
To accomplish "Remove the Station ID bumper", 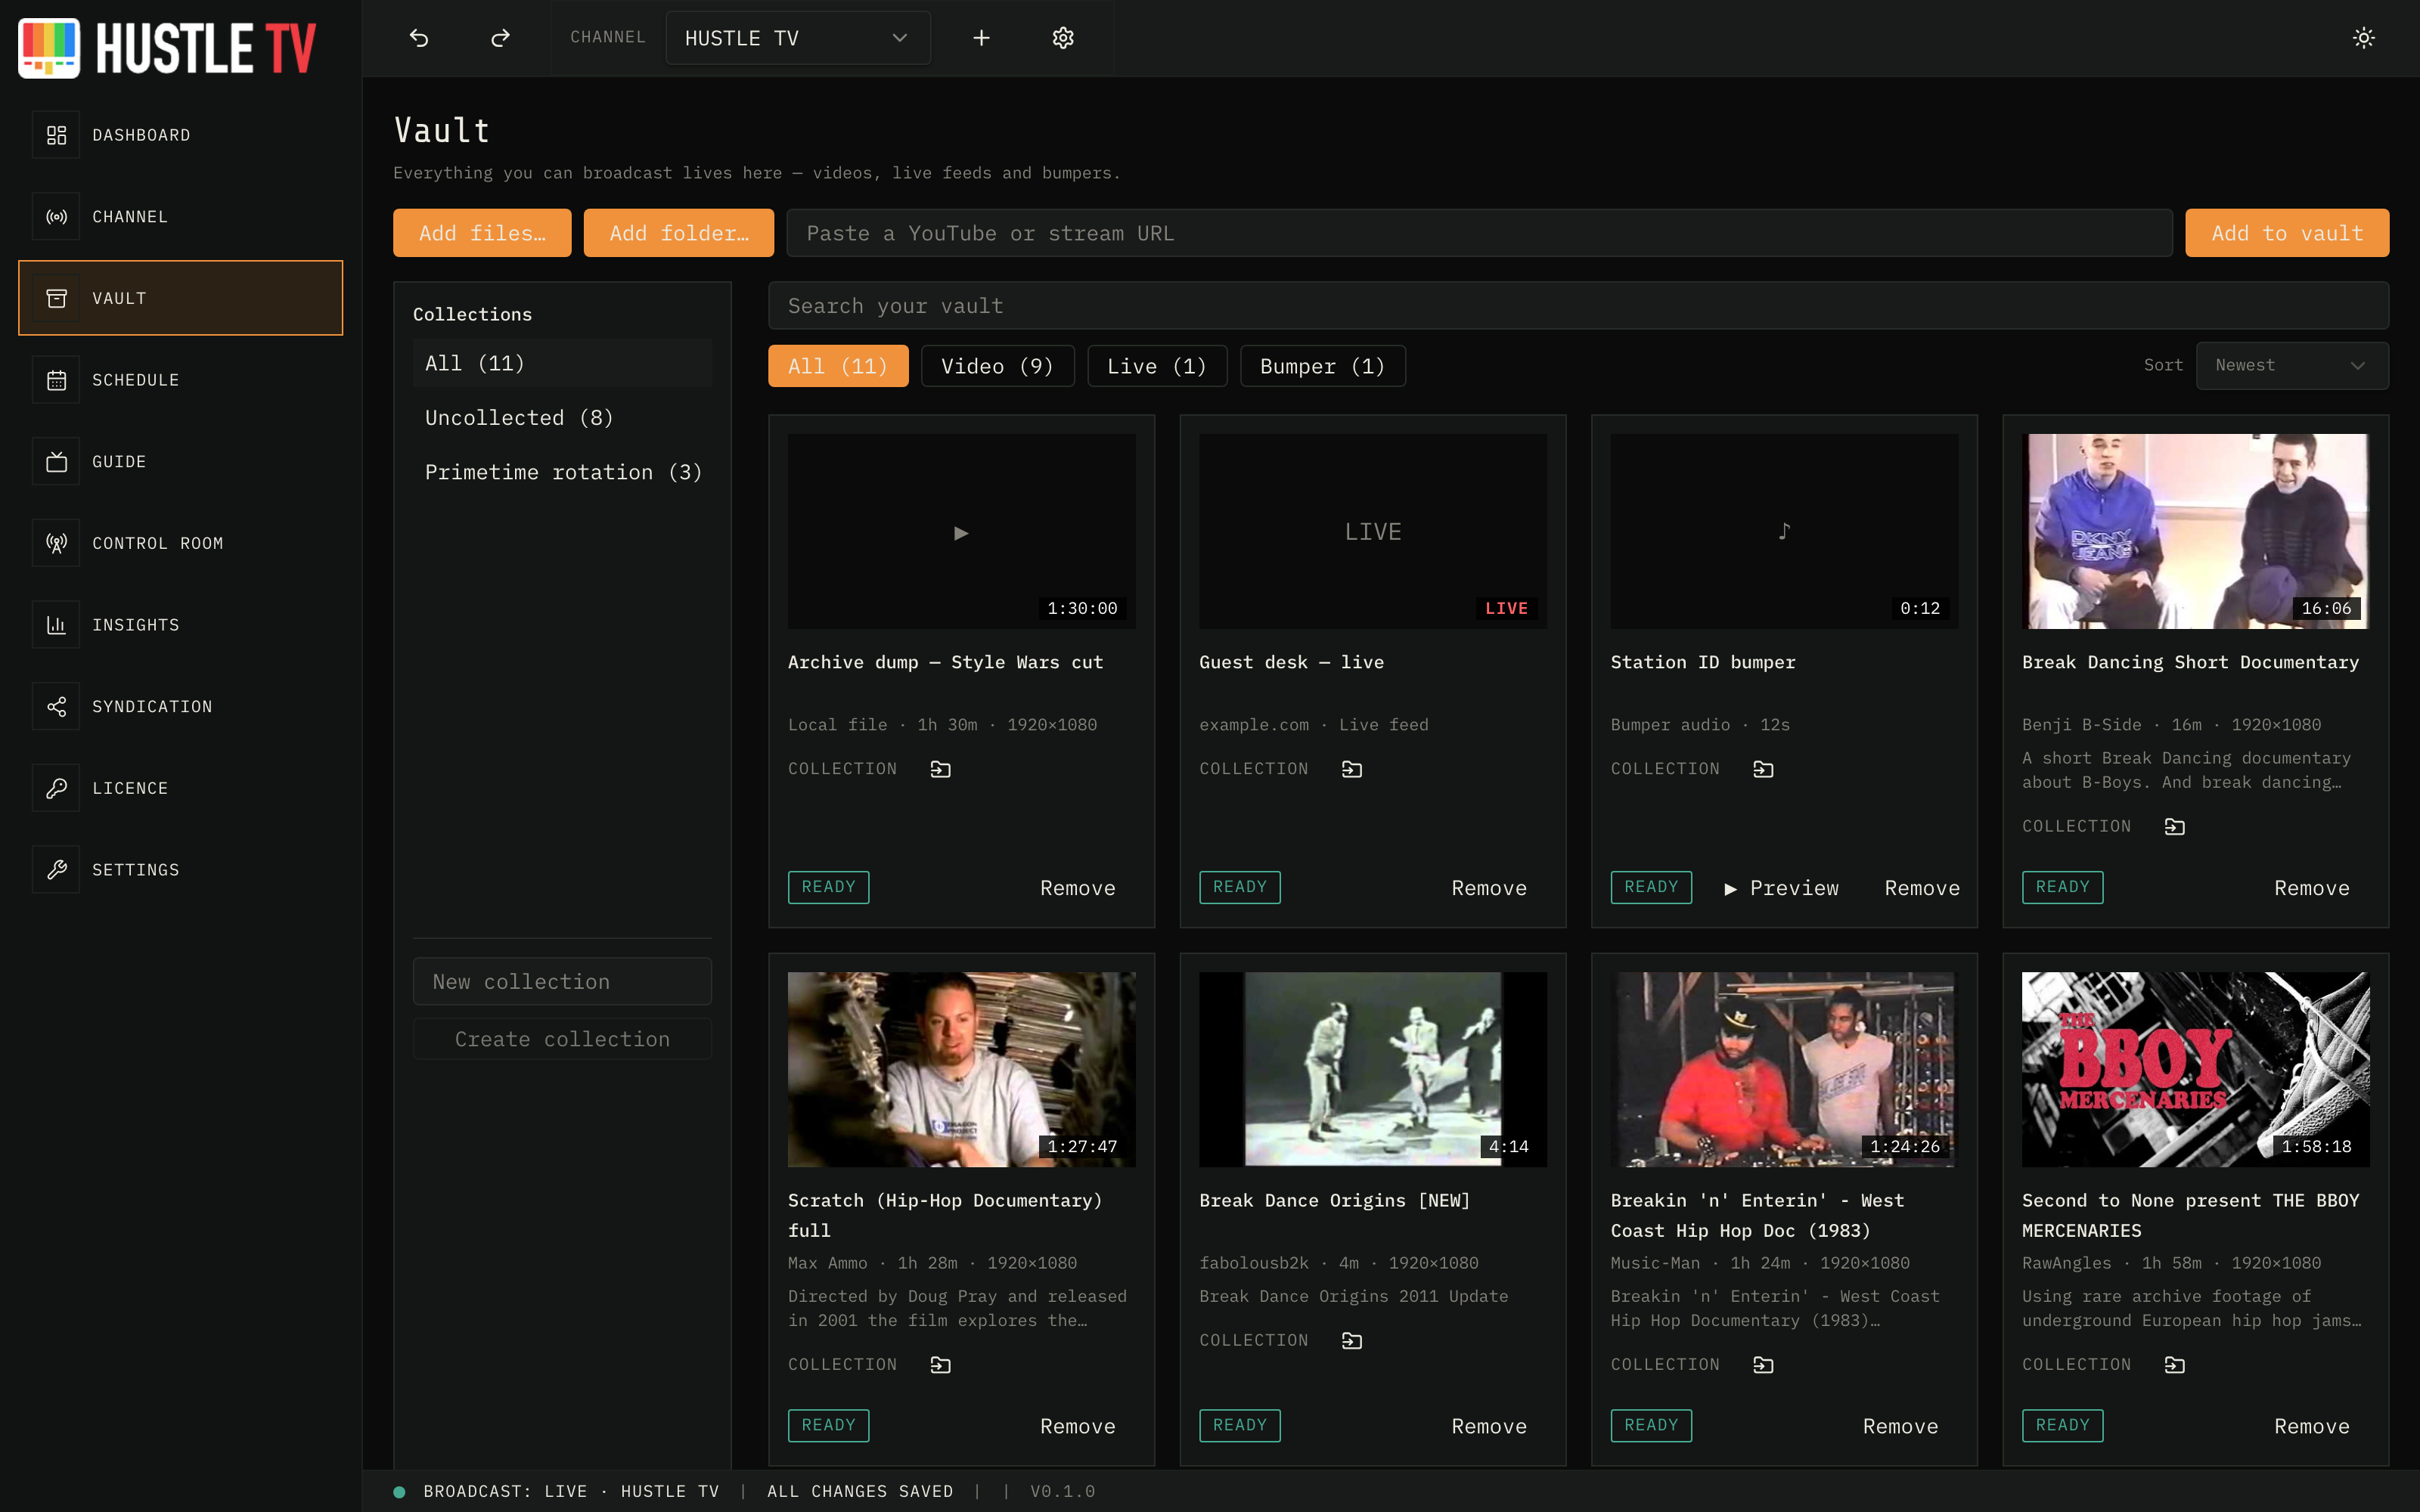I will pyautogui.click(x=1921, y=888).
